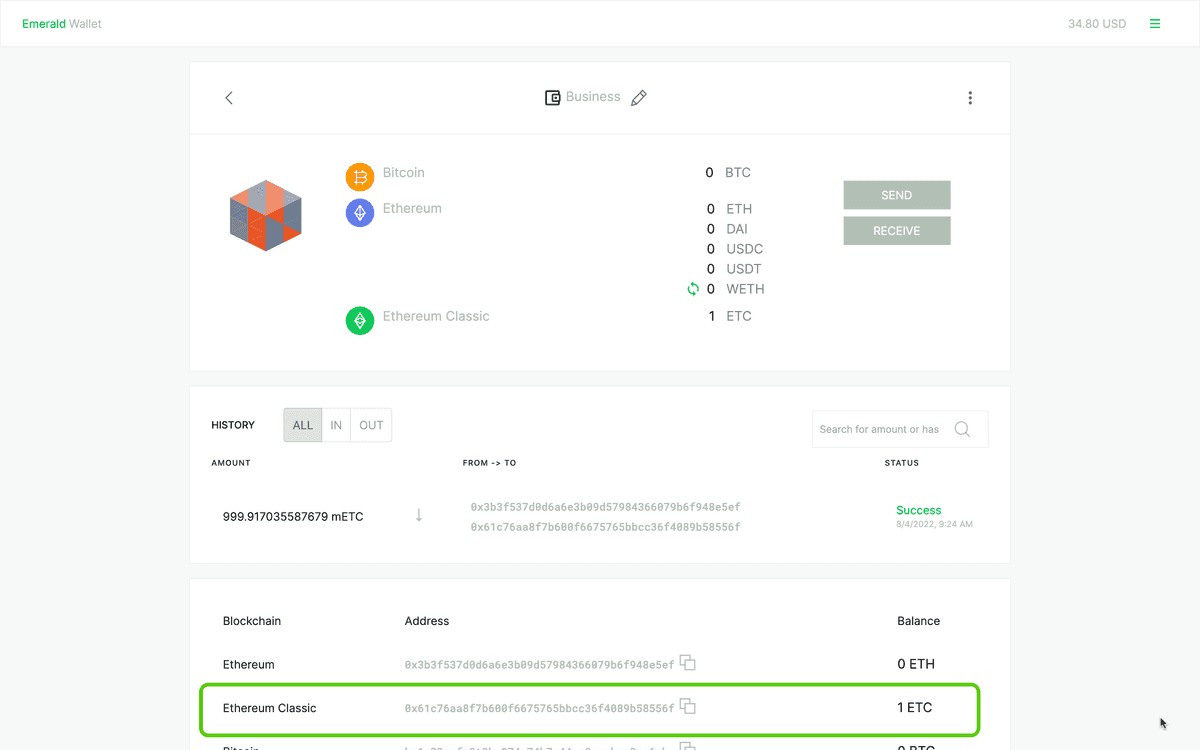
Task: Copy the Ethereum address
Action: 688,662
